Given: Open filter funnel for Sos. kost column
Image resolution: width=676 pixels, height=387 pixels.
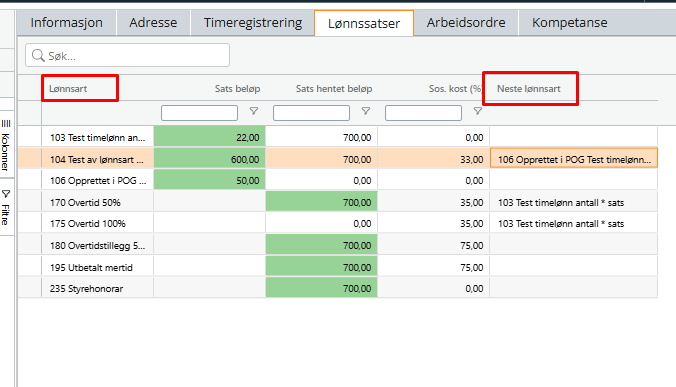Looking at the screenshot, I should (478, 111).
